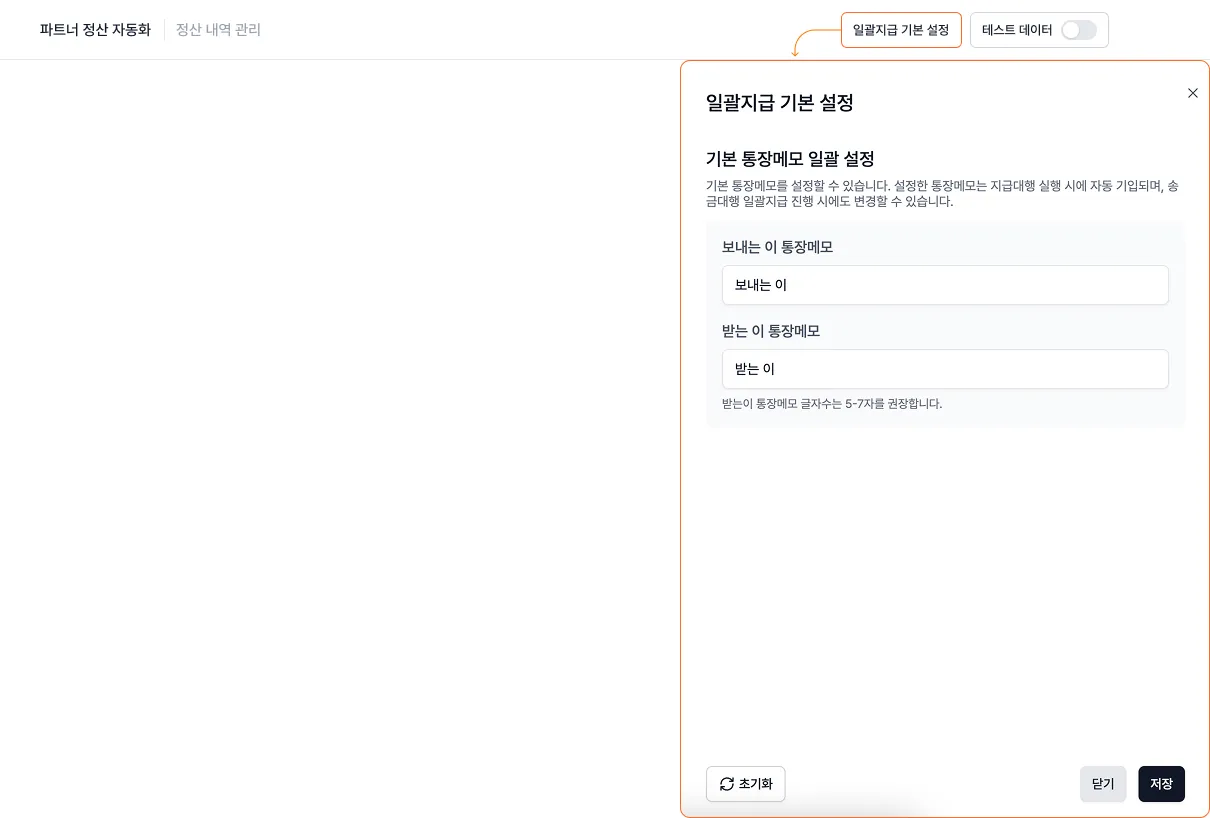This screenshot has height=818, width=1210.
Task: Go to 파트너 정산 자동화 tab
Action: pyautogui.click(x=95, y=30)
